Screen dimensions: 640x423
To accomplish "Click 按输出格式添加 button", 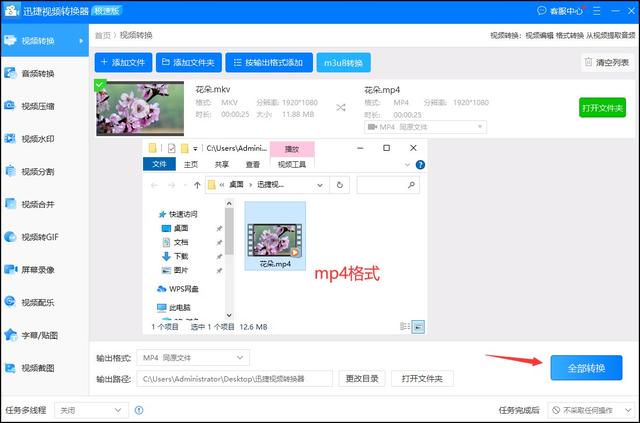I will (x=269, y=62).
